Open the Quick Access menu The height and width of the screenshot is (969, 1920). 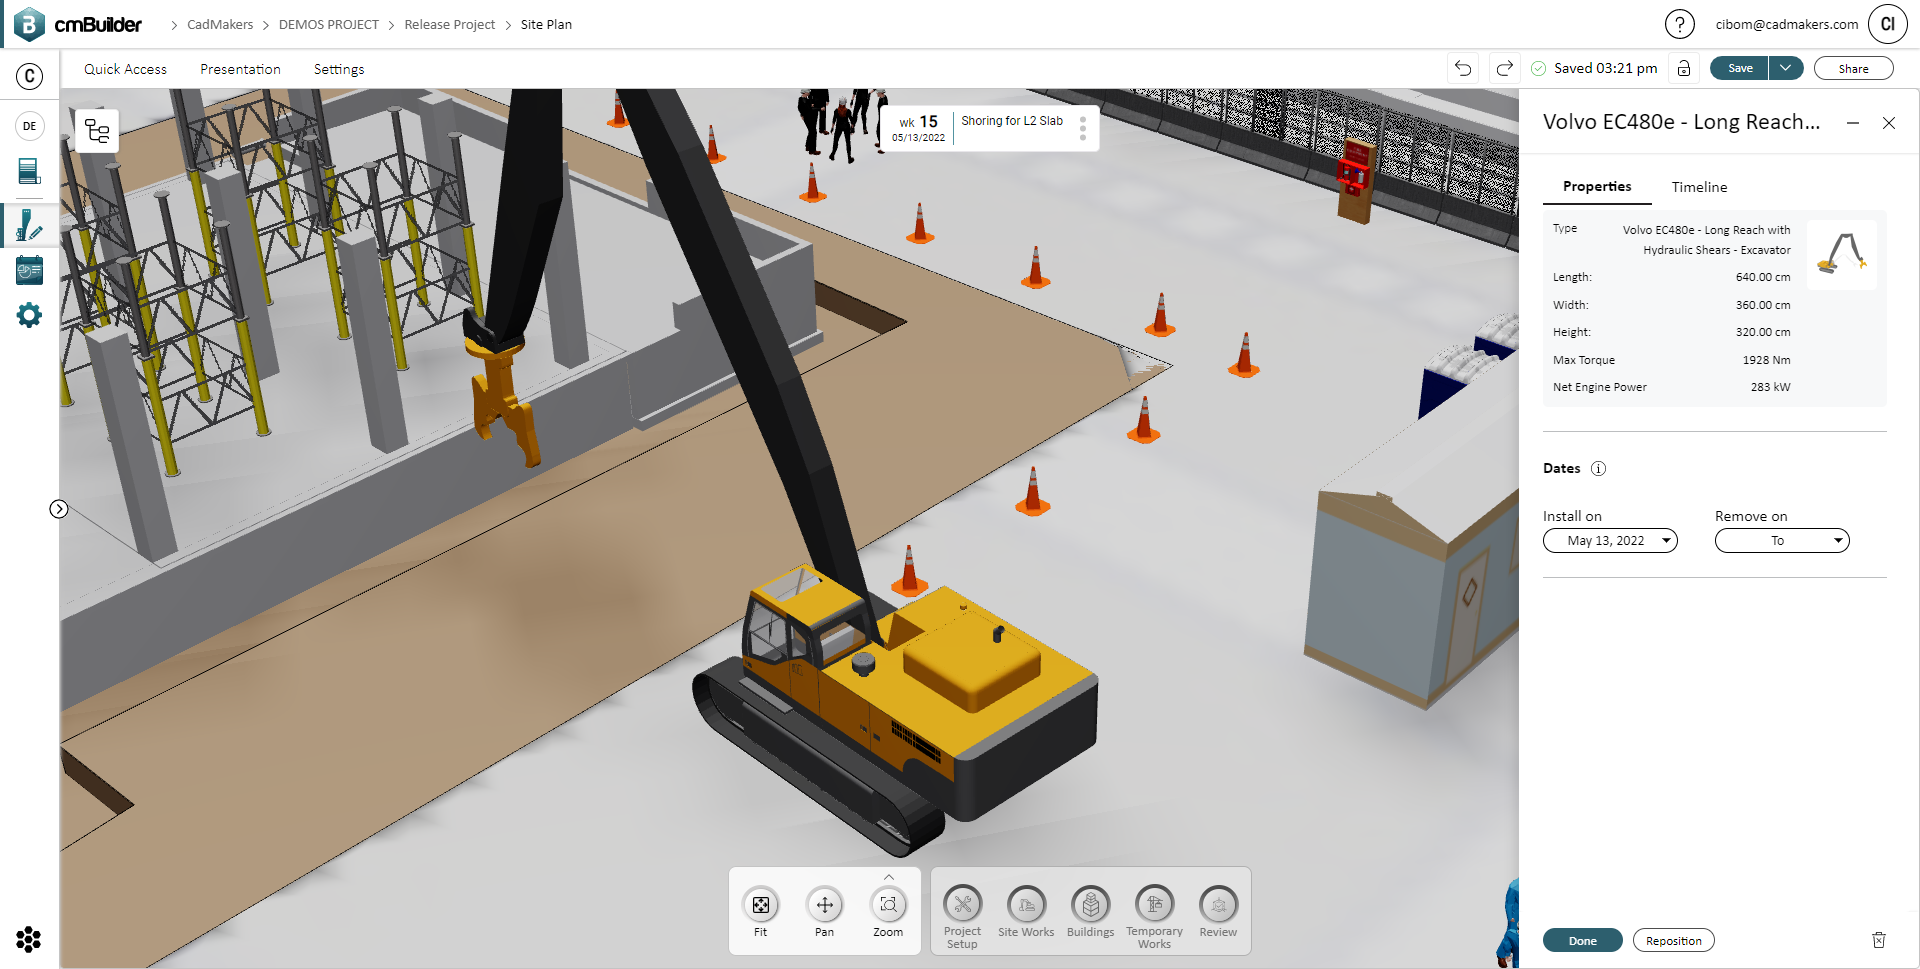[x=125, y=69]
